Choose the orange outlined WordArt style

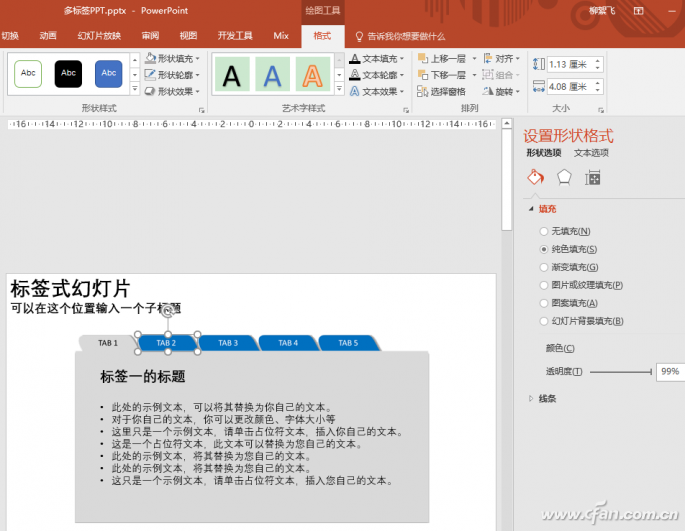[313, 74]
